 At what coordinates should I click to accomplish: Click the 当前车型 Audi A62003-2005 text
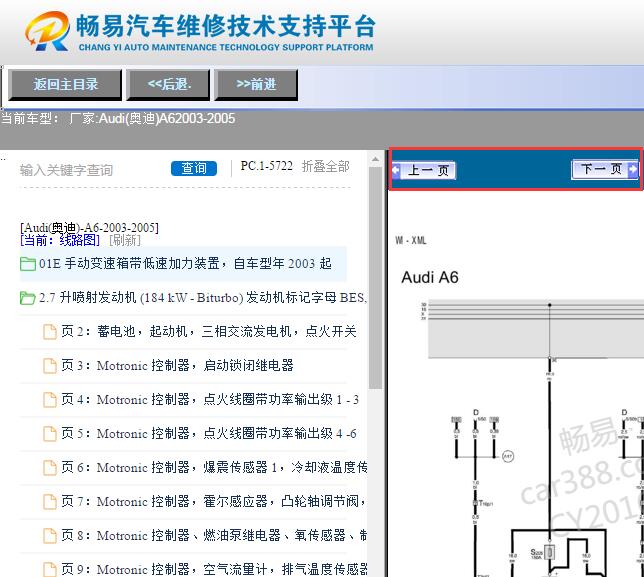click(x=118, y=119)
